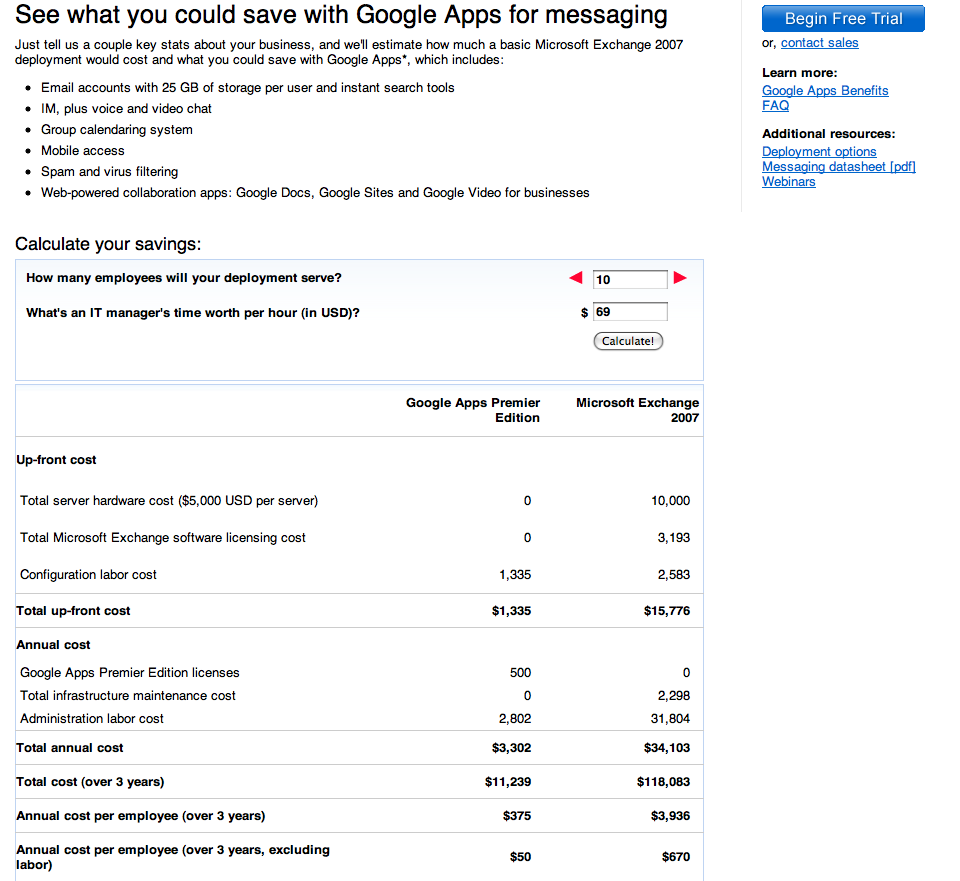Image resolution: width=960 pixels, height=881 pixels.
Task: Click the Administration labor cost row label
Action: 92,719
